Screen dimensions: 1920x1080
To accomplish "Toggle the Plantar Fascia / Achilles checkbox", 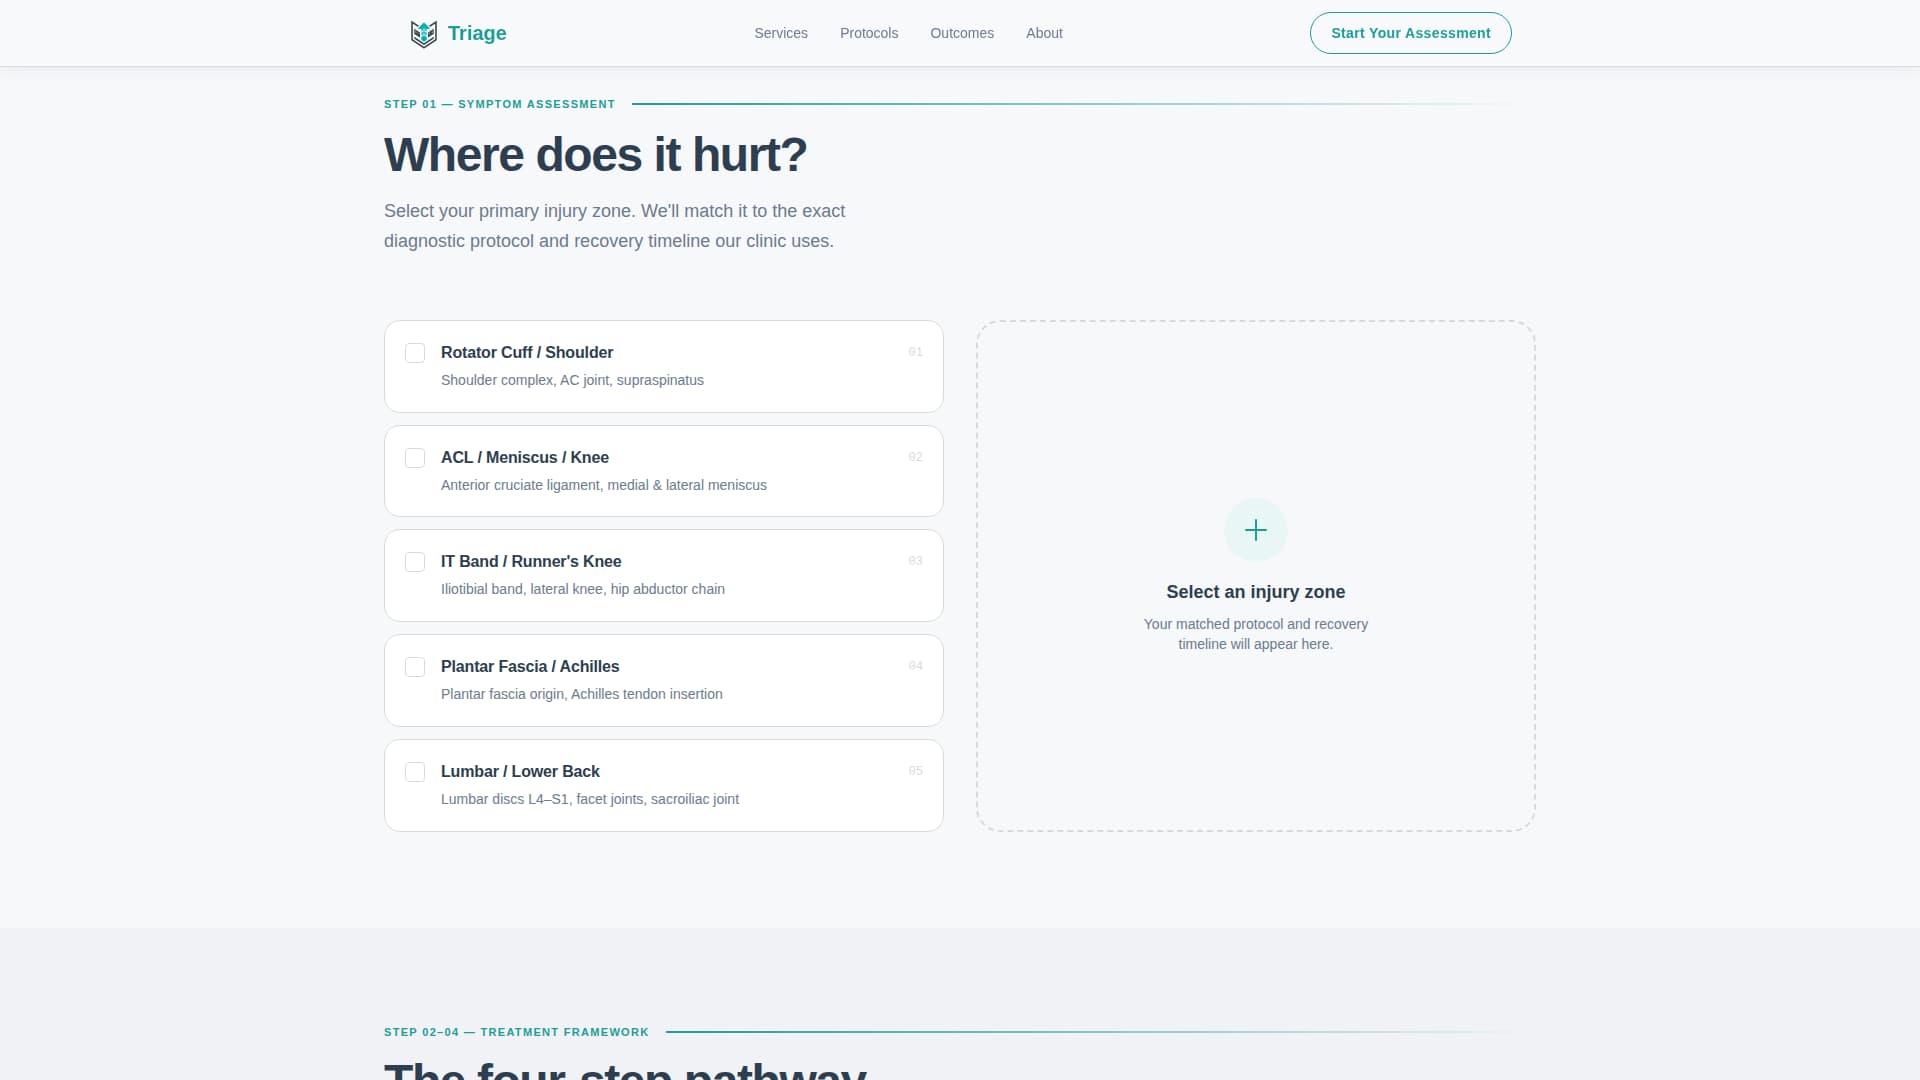I will click(415, 667).
